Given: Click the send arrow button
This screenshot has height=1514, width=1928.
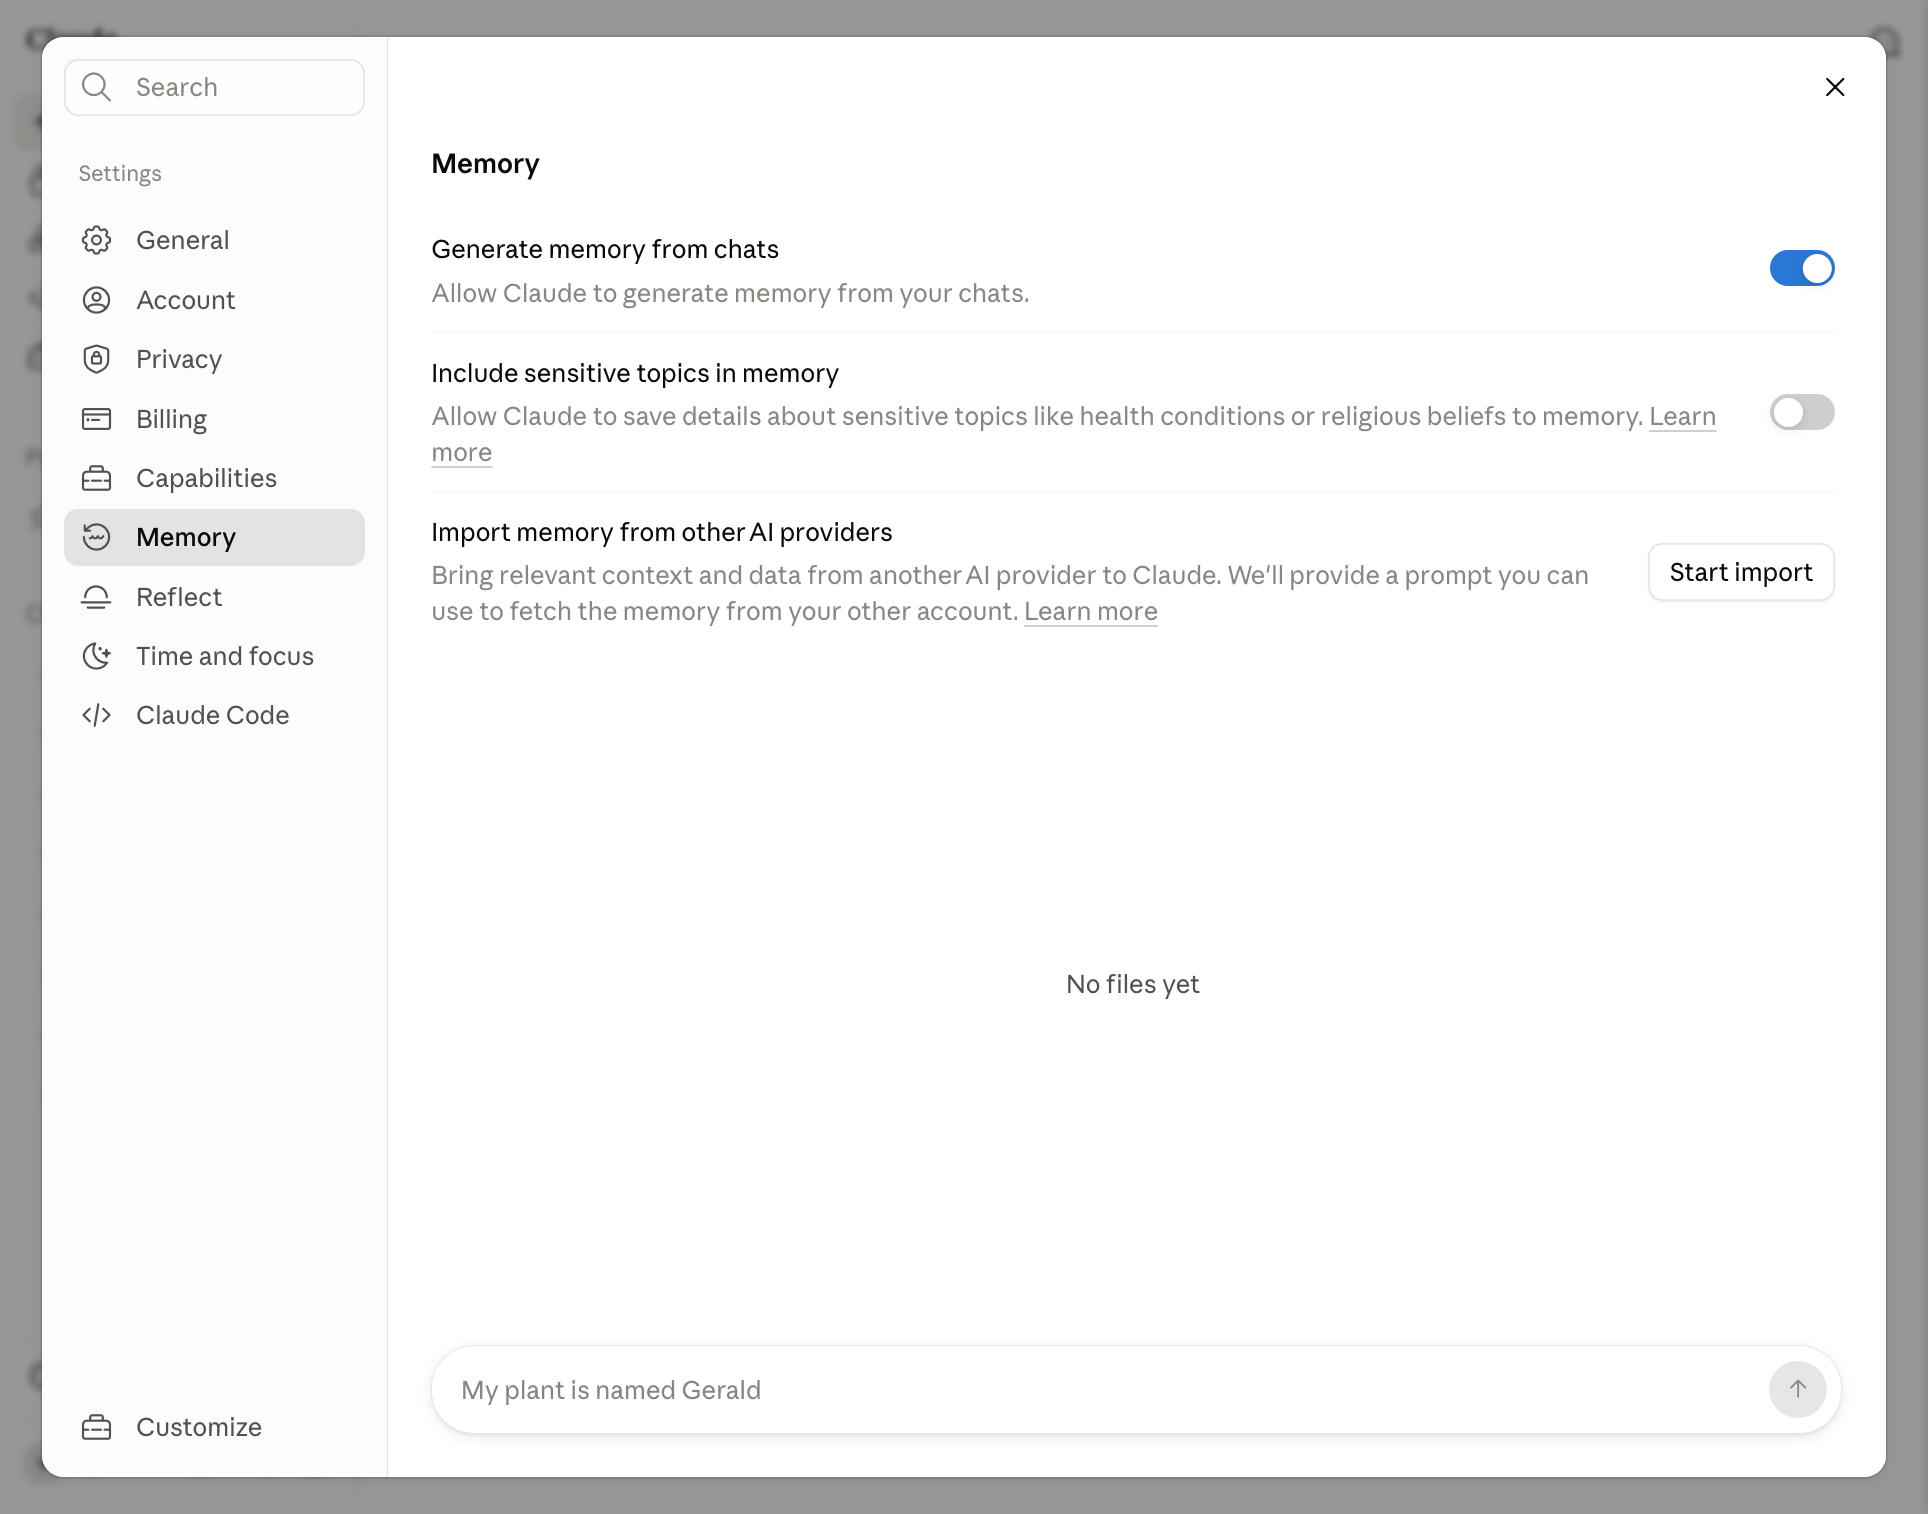Looking at the screenshot, I should [1797, 1389].
